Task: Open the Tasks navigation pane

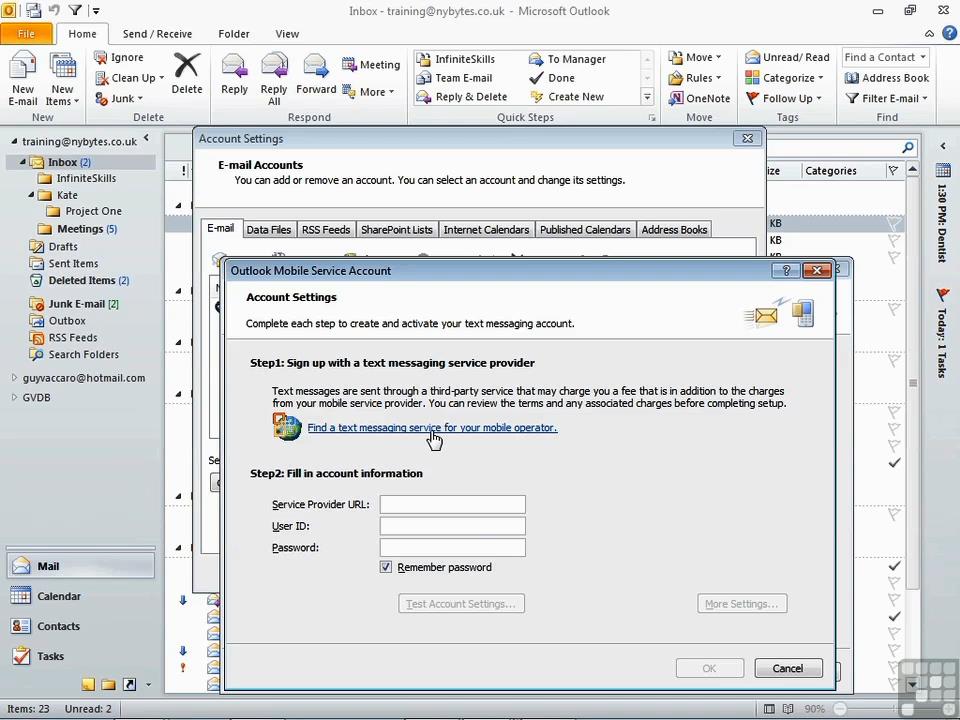Action: click(80, 656)
